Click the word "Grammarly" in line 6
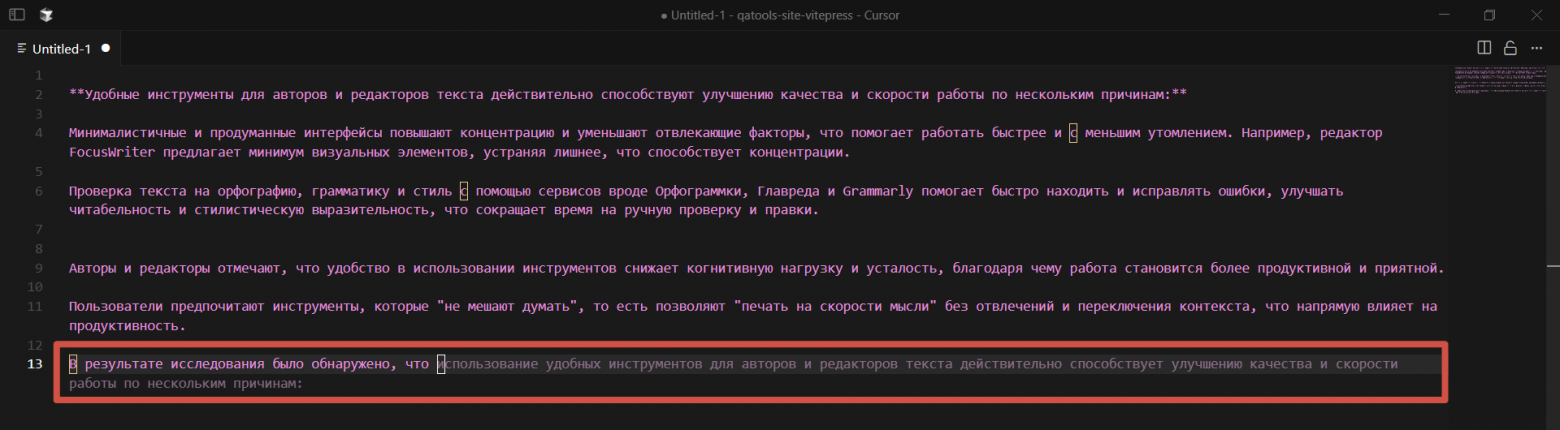The image size is (1560, 430). (x=877, y=191)
